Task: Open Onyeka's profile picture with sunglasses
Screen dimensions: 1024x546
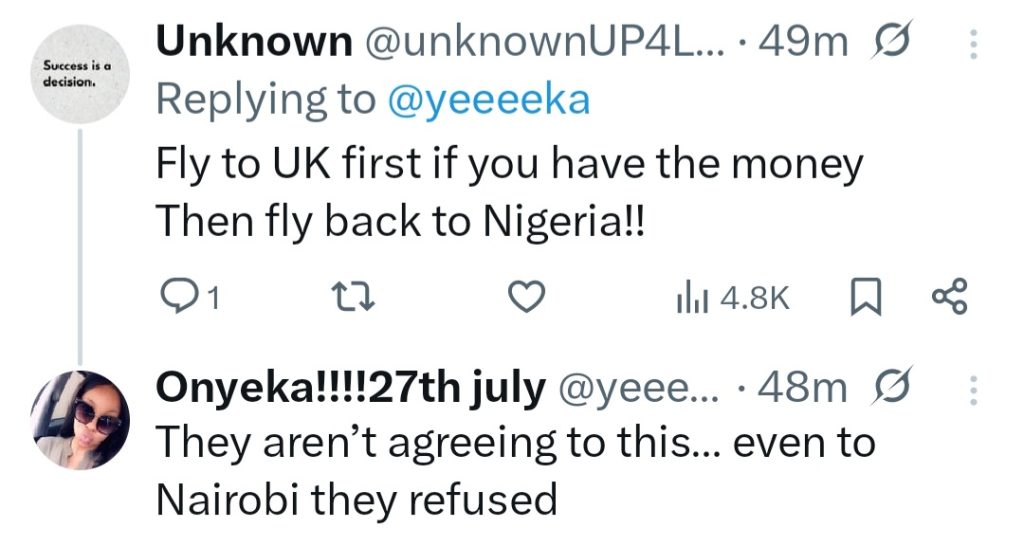Action: 78,416
